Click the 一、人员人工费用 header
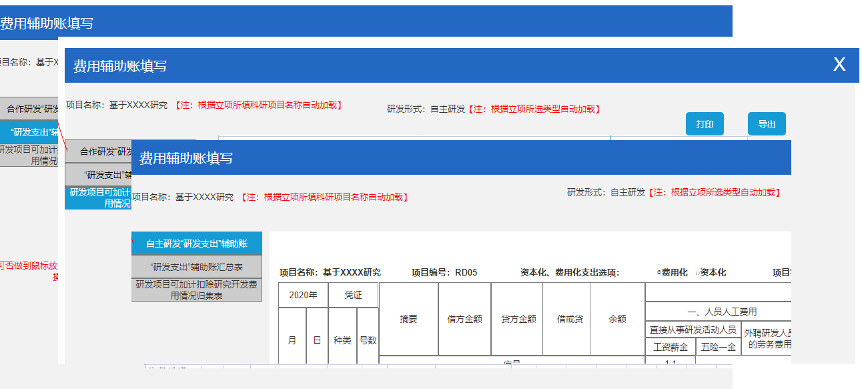 [x=719, y=312]
